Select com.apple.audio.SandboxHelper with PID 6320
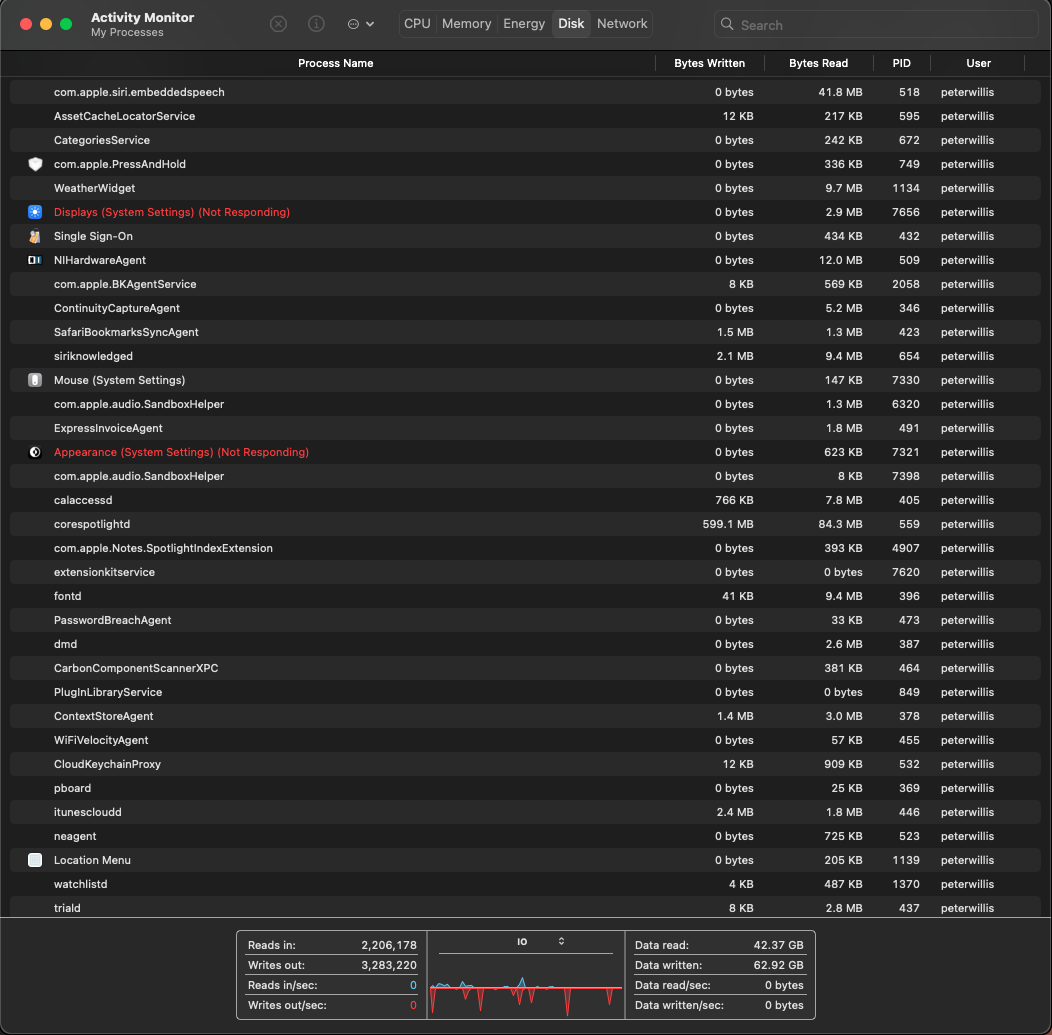The height and width of the screenshot is (1035, 1052). pos(525,404)
